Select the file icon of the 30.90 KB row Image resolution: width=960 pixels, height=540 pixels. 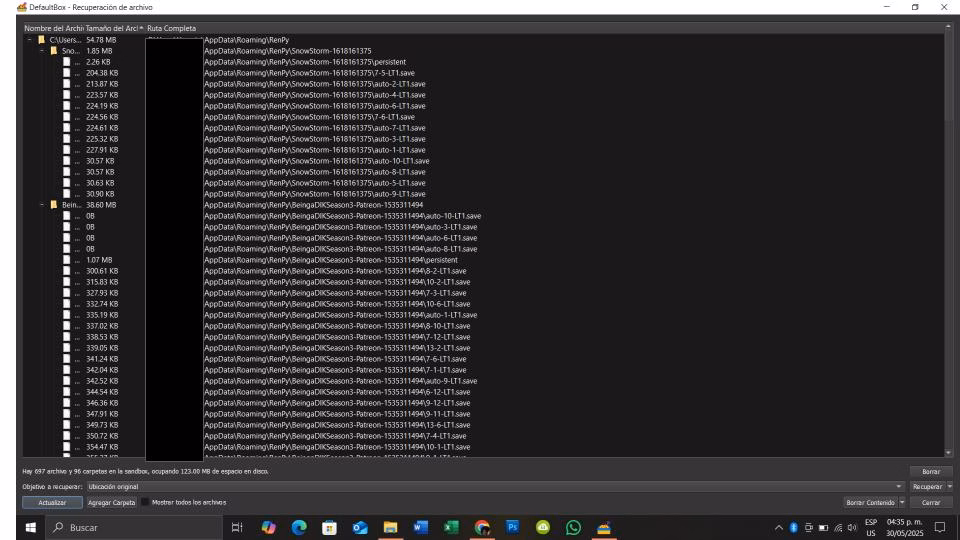click(x=66, y=194)
